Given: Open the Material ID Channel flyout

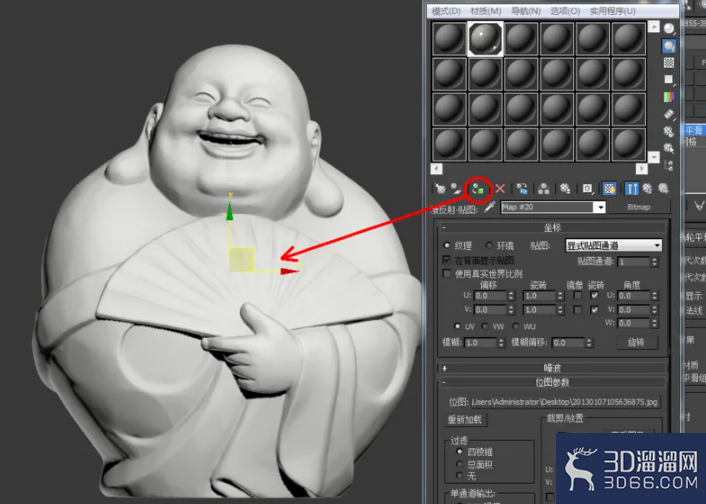Looking at the screenshot, I should tap(587, 189).
